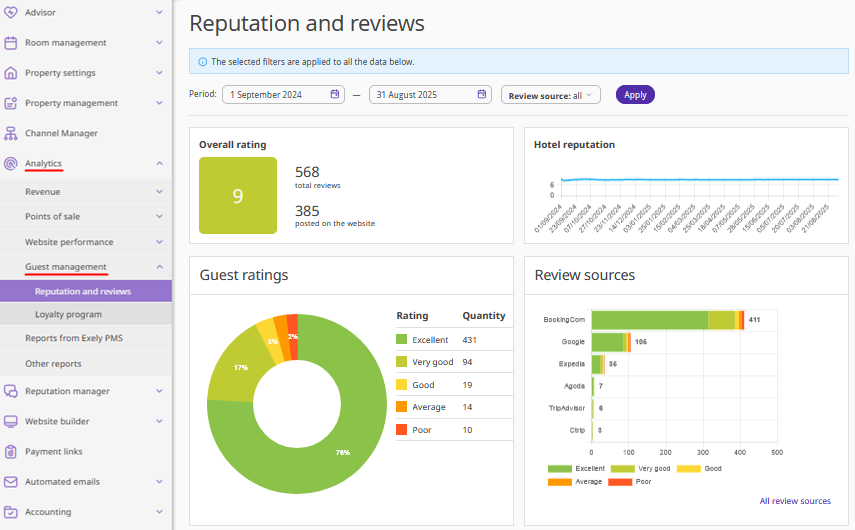Click the Channel Manager hierarchy icon

pyautogui.click(x=11, y=133)
